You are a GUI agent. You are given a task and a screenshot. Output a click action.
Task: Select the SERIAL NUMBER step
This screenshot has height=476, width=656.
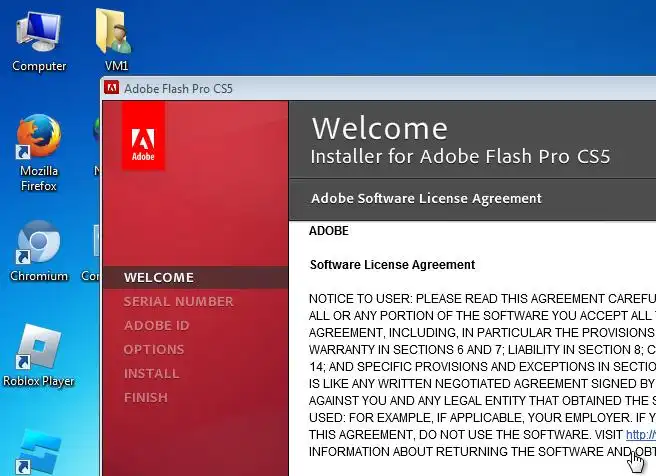[178, 302]
